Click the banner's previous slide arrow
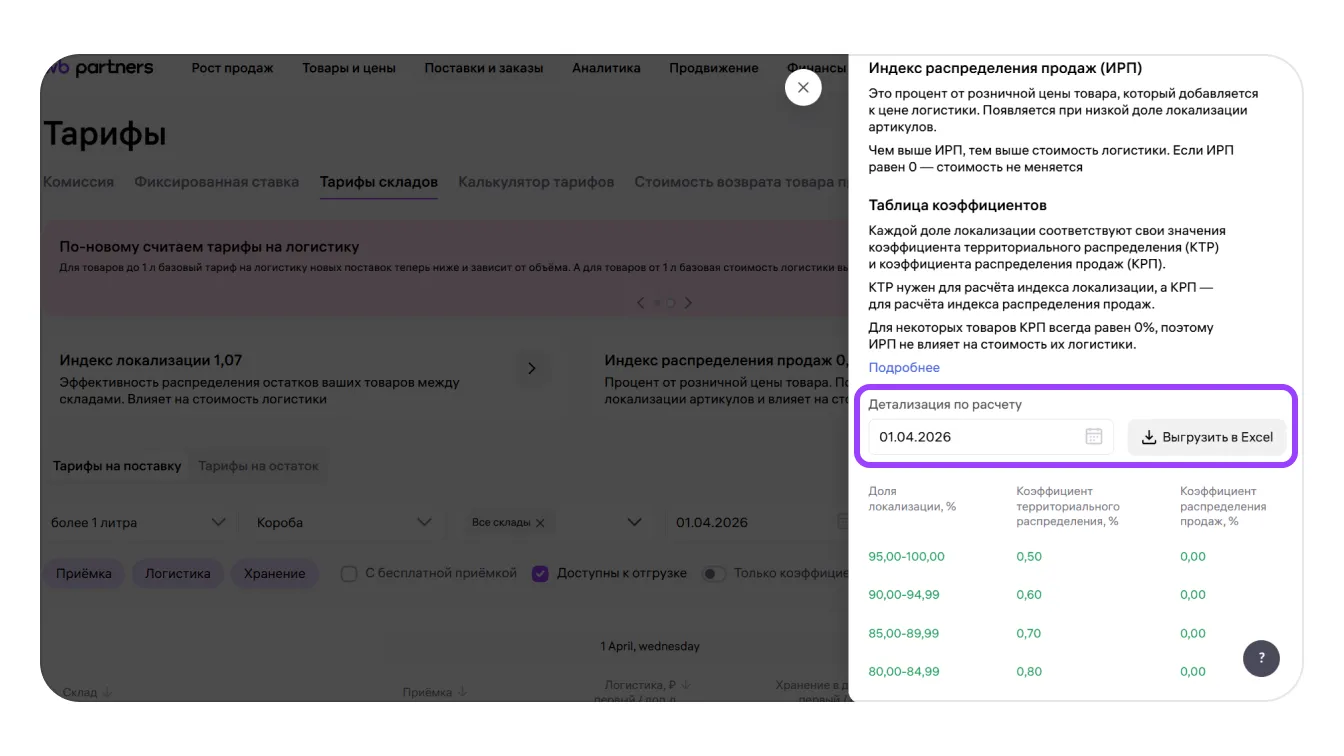This screenshot has height=756, width=1344. (x=641, y=303)
